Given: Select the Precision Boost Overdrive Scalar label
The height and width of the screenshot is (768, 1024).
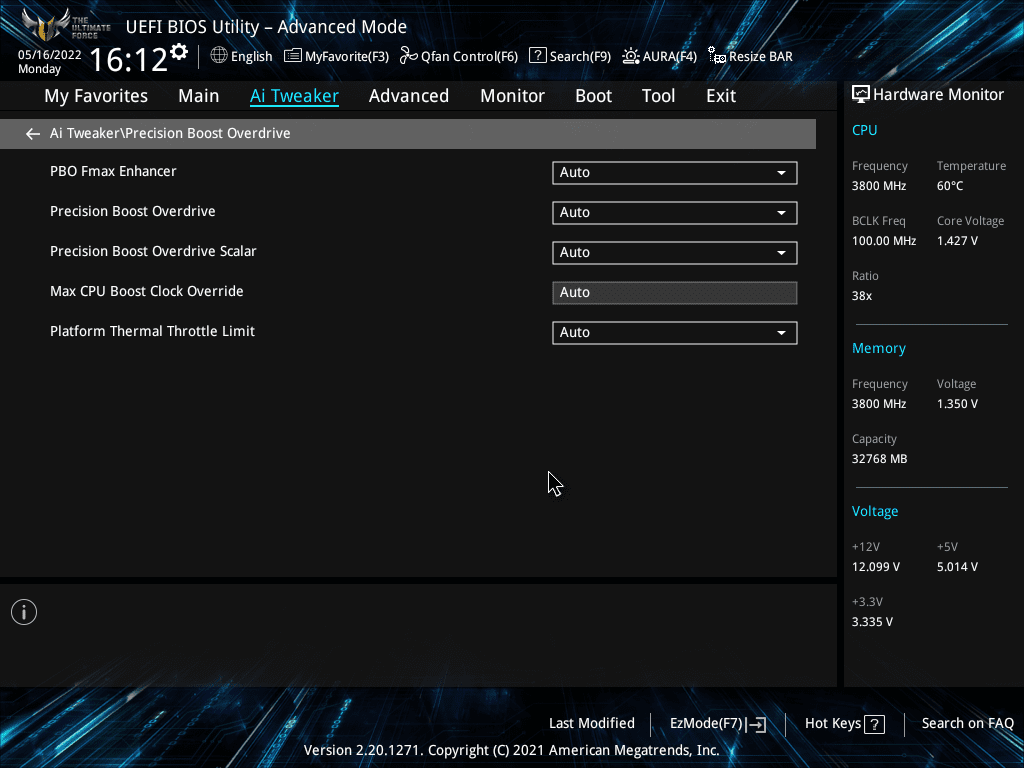Looking at the screenshot, I should click(153, 251).
